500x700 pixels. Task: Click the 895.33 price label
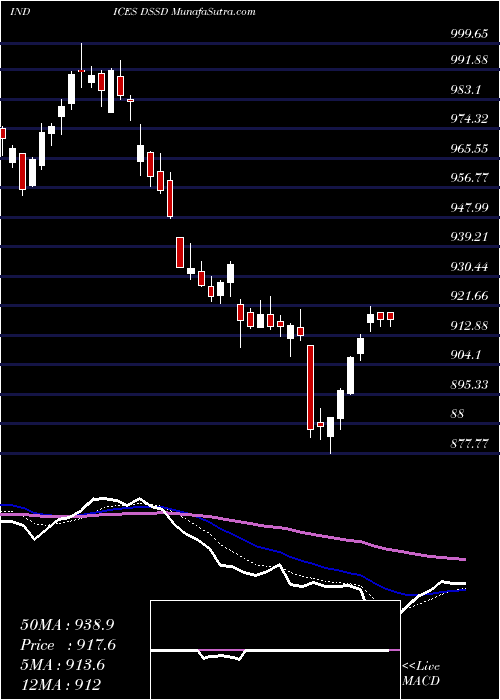pos(469,384)
